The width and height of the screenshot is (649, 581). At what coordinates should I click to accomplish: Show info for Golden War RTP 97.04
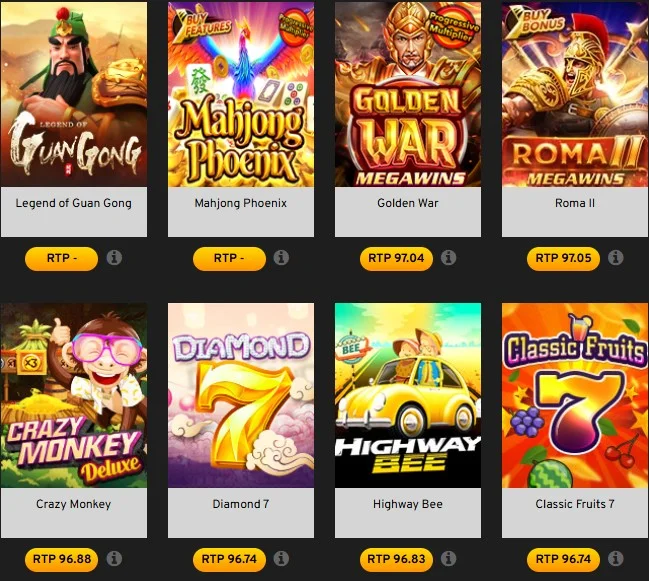coord(448,258)
